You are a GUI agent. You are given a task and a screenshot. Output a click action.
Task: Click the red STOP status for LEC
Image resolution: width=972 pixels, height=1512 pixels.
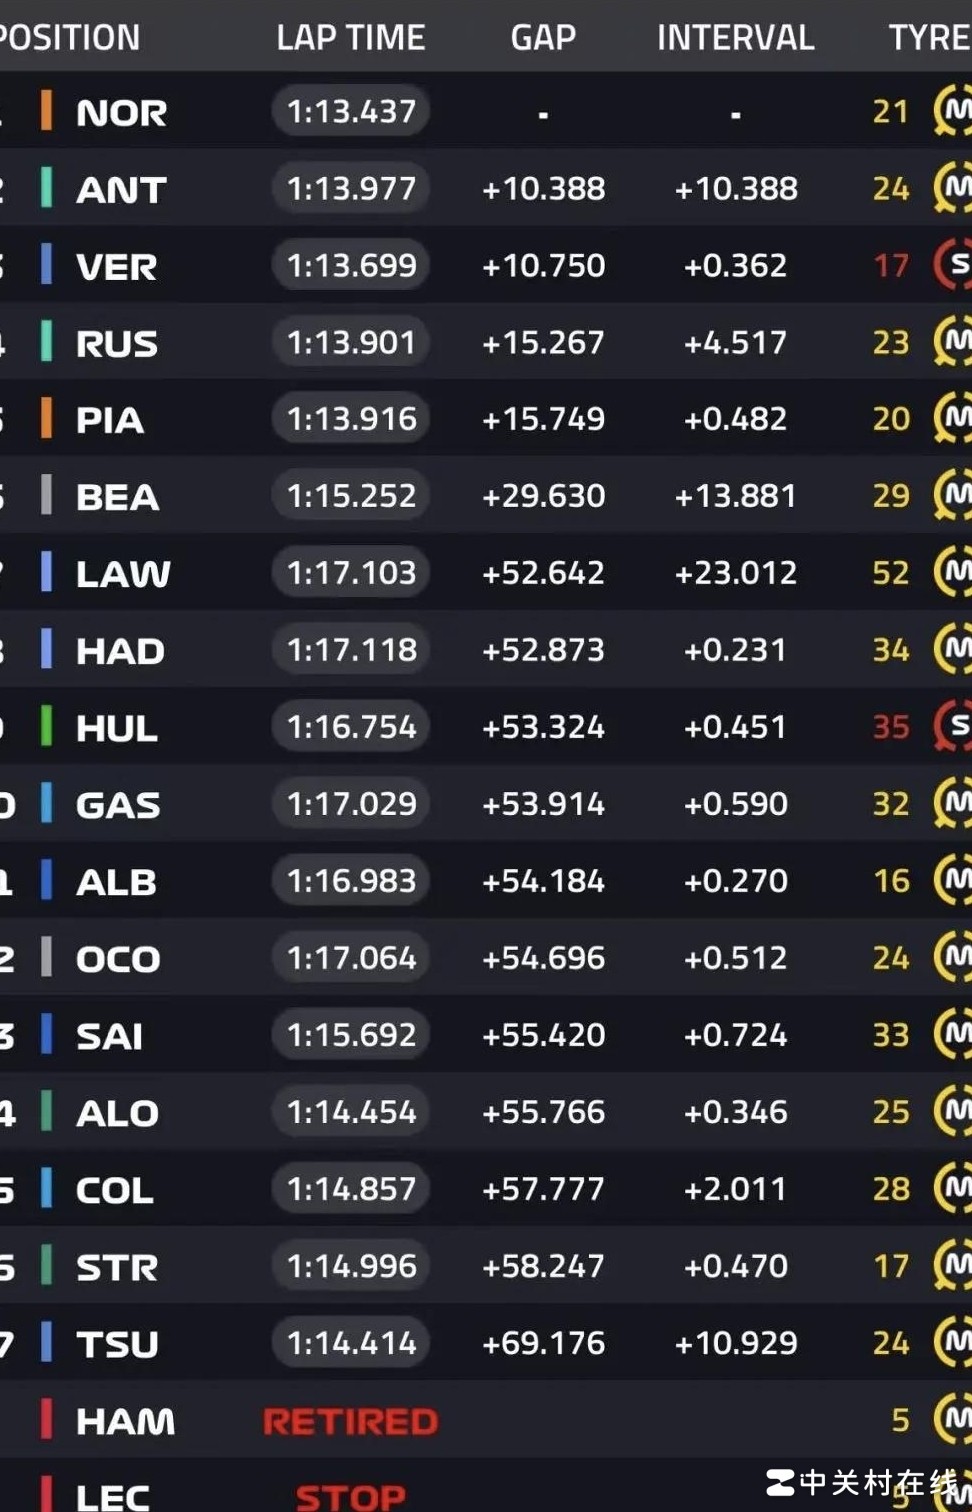pyautogui.click(x=351, y=1497)
